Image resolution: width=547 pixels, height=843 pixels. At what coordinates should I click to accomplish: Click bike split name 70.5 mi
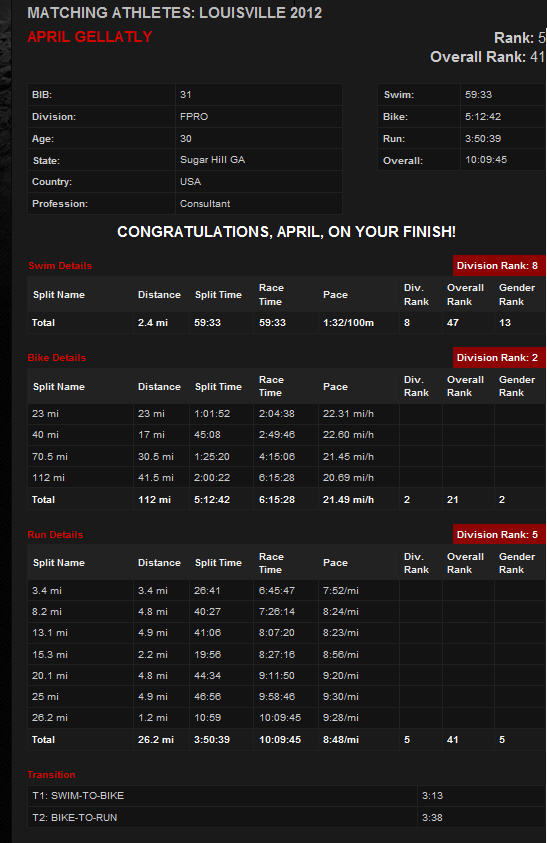point(49,456)
